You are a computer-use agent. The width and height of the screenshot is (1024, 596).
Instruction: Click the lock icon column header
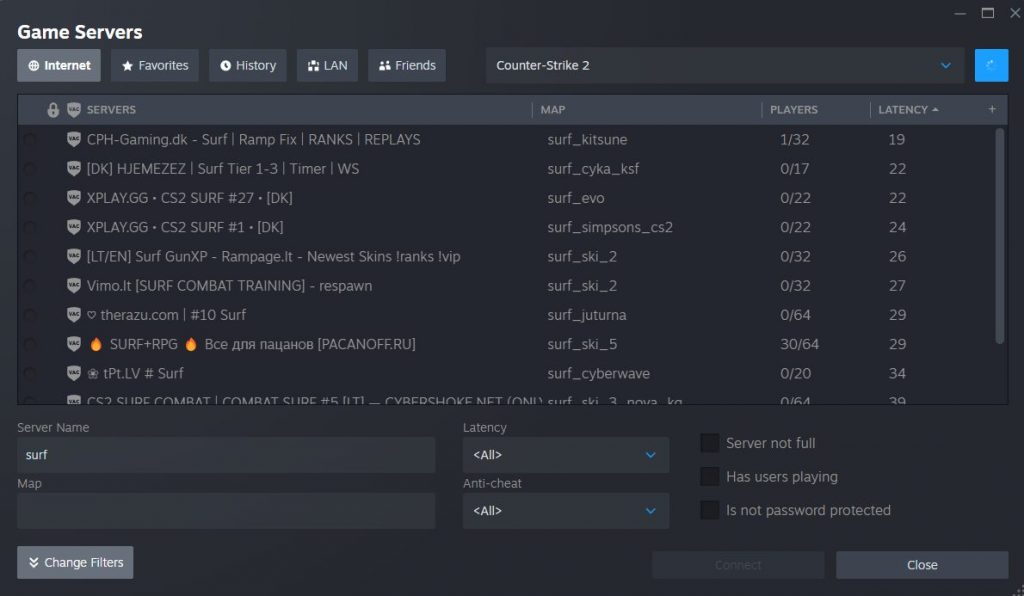[54, 110]
